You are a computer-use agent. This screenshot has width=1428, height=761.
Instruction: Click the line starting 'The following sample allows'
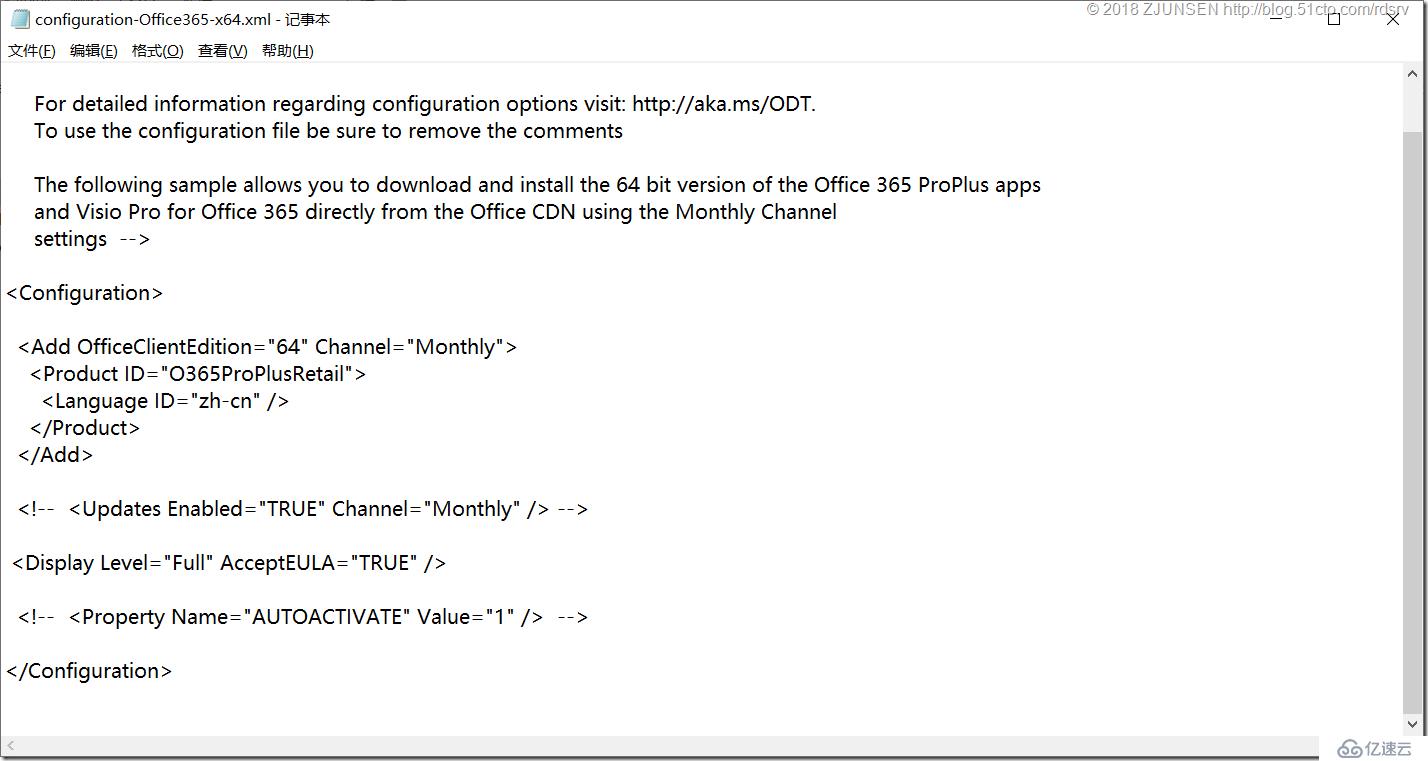click(537, 185)
